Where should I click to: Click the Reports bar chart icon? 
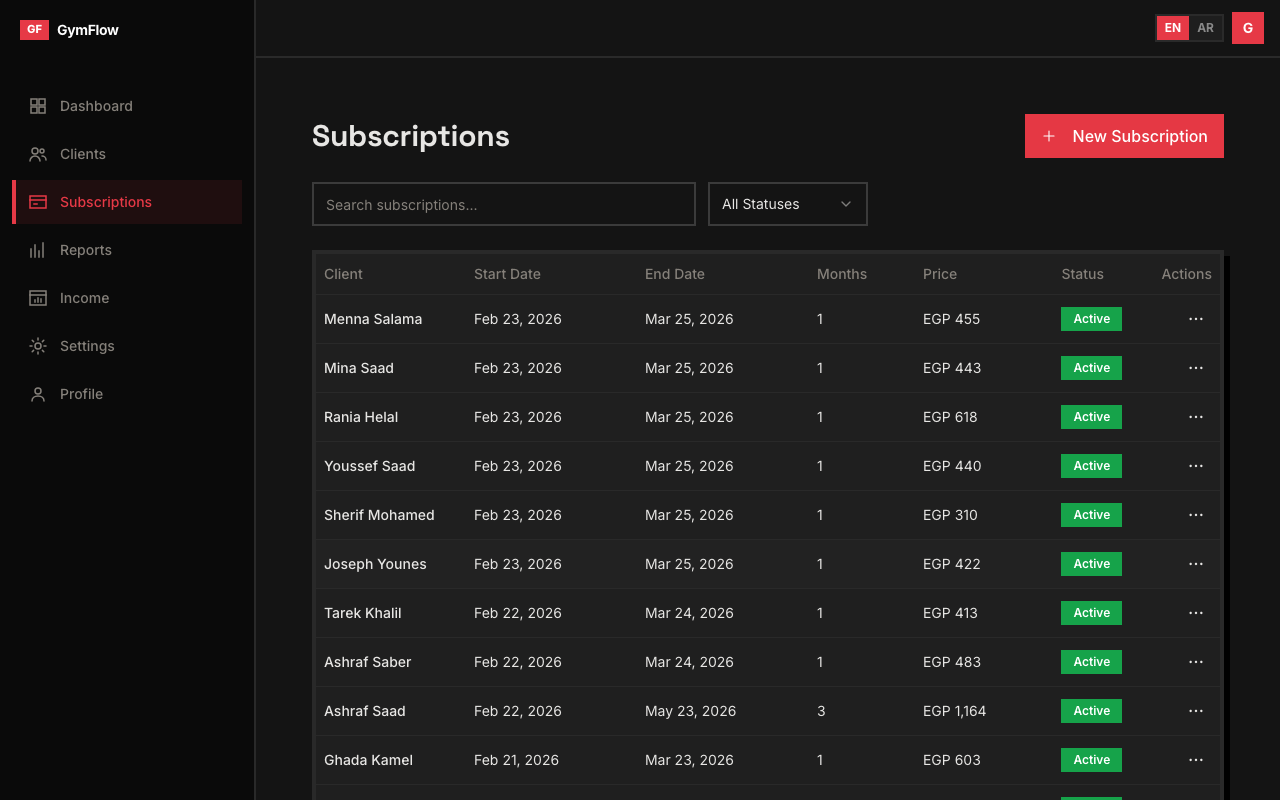tap(38, 250)
